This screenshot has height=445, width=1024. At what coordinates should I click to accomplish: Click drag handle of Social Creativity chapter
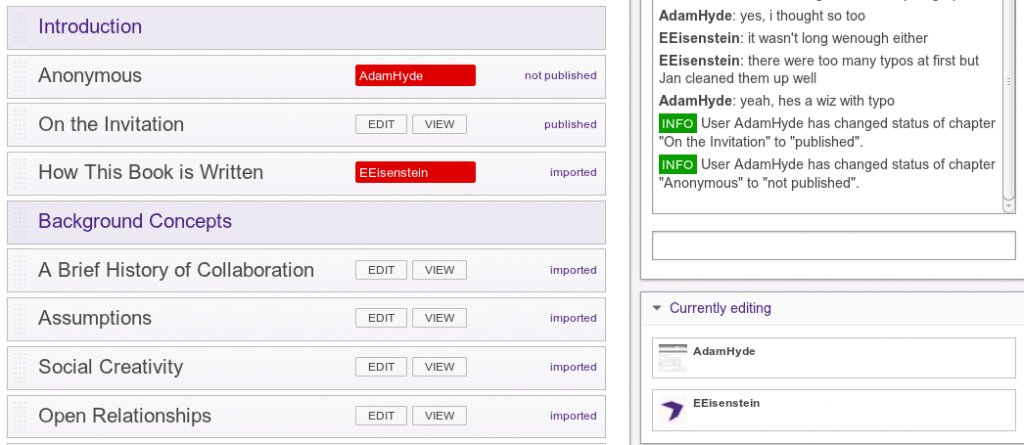pos(20,368)
